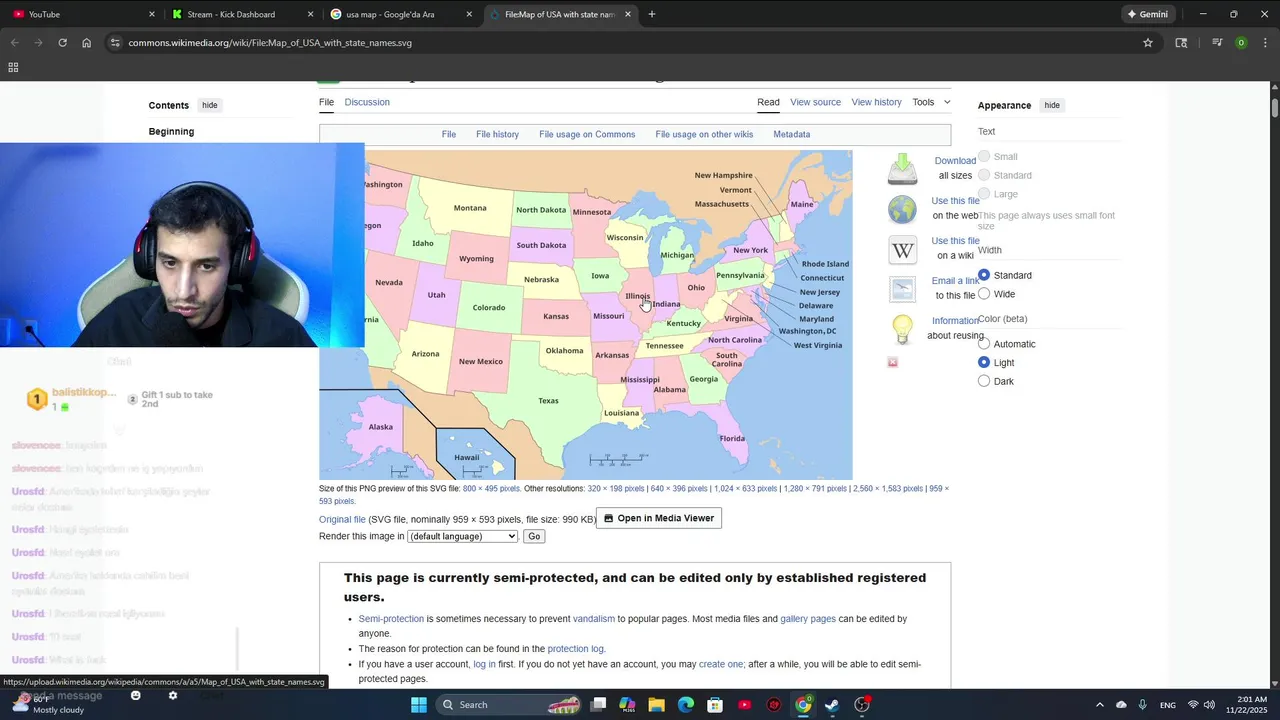Select the Dark color radio
This screenshot has height=720, width=1280.
pos(984,381)
